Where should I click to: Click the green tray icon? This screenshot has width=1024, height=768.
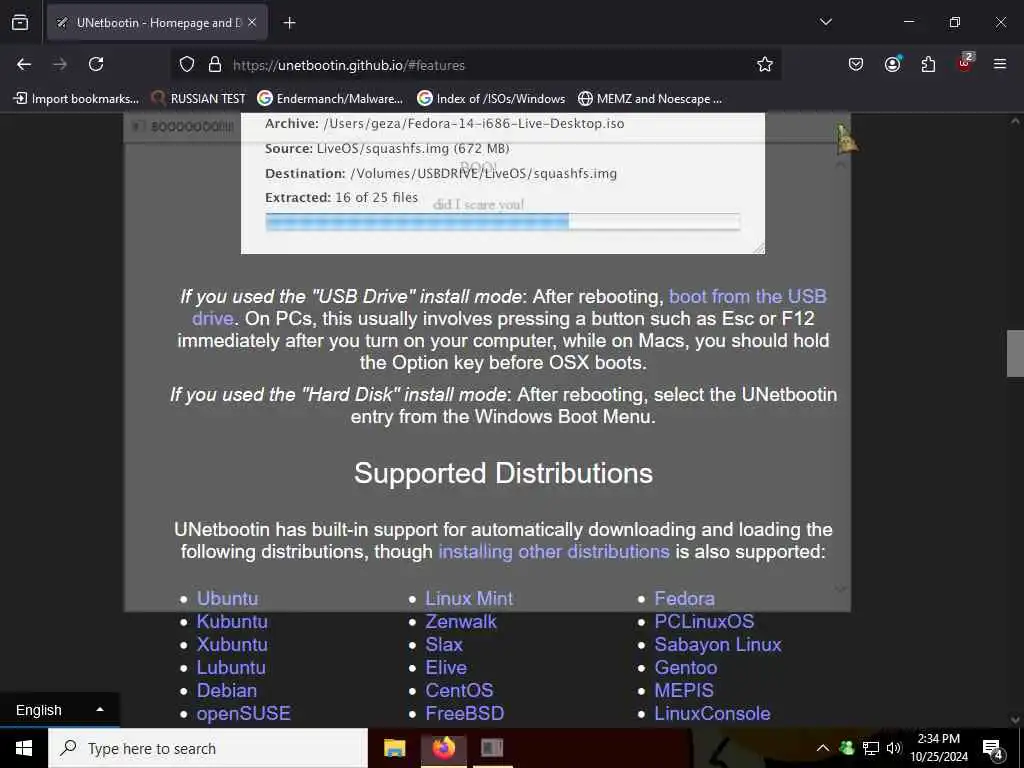(x=846, y=748)
